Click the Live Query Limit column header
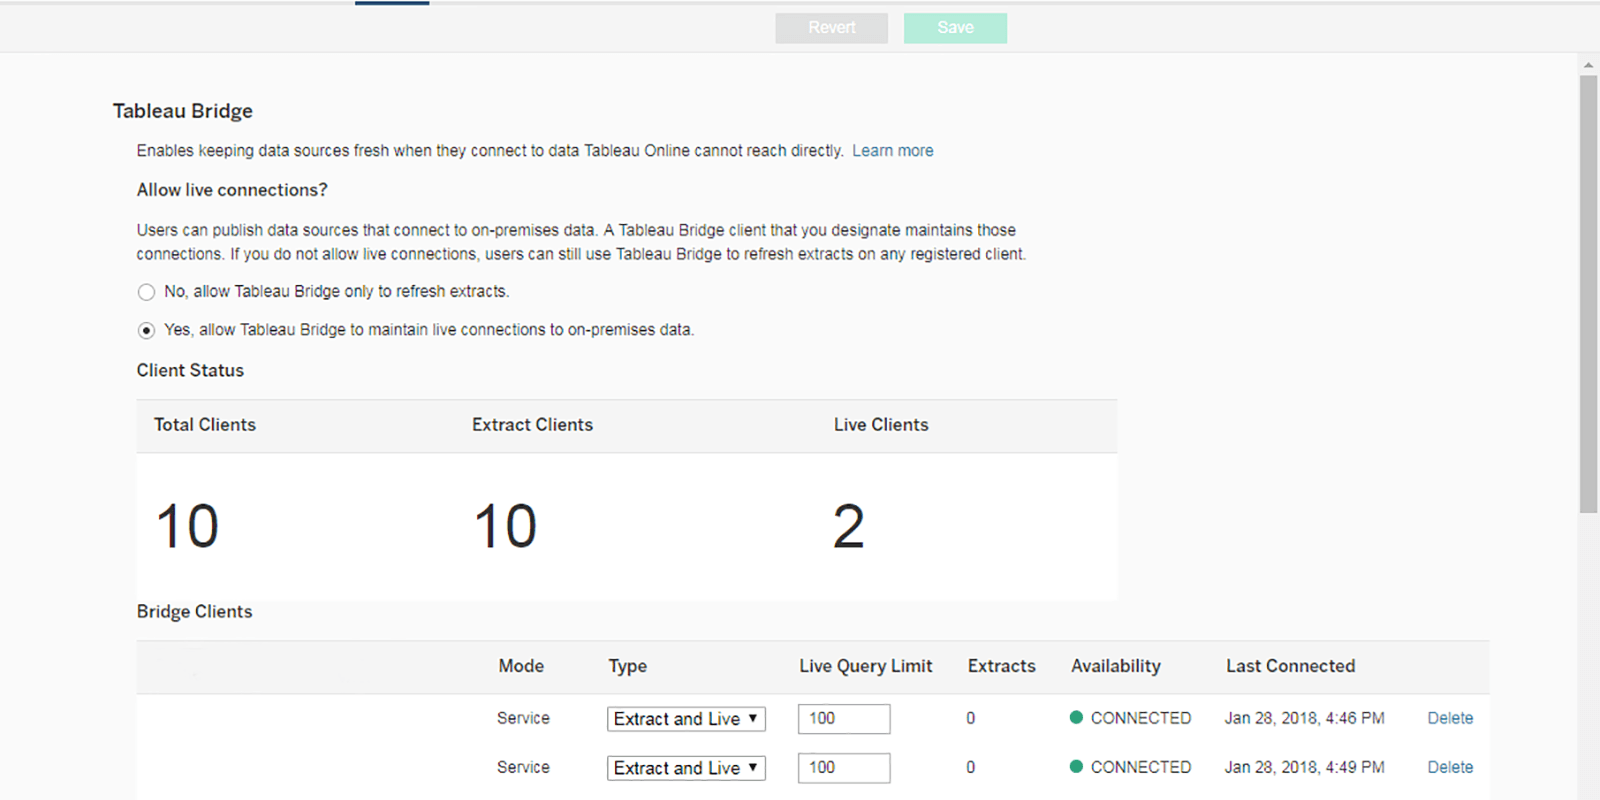 pos(865,666)
